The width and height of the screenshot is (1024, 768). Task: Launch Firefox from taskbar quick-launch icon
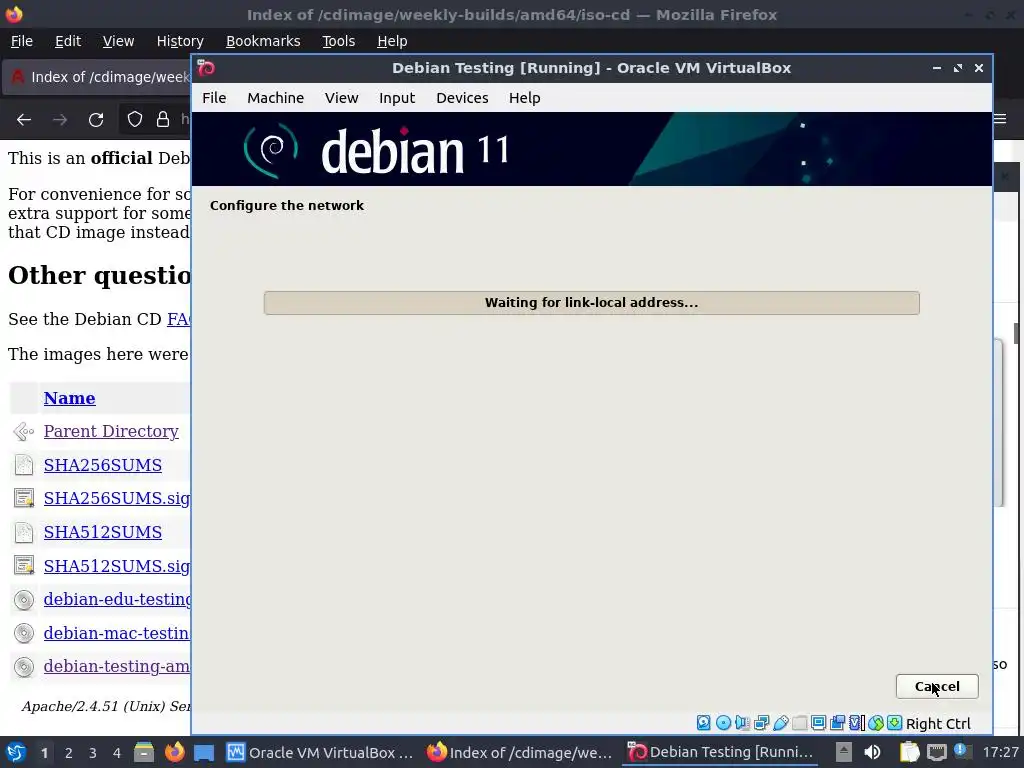point(174,752)
